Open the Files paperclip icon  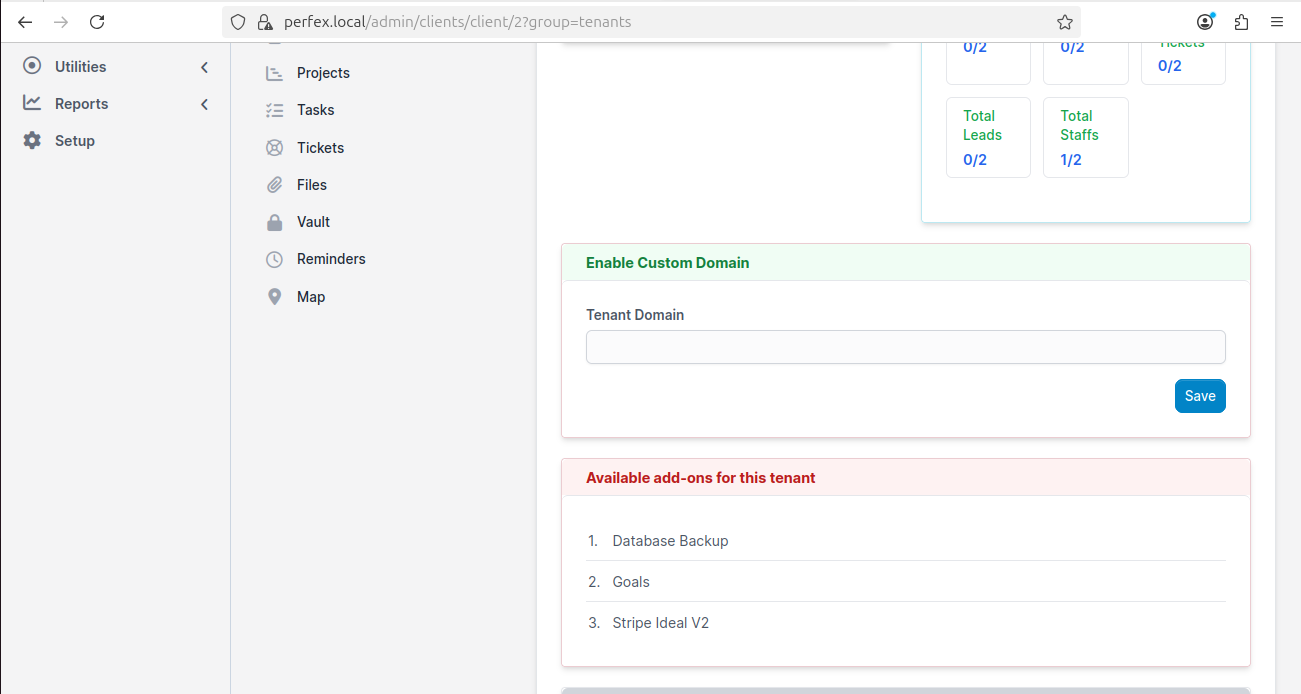point(274,184)
